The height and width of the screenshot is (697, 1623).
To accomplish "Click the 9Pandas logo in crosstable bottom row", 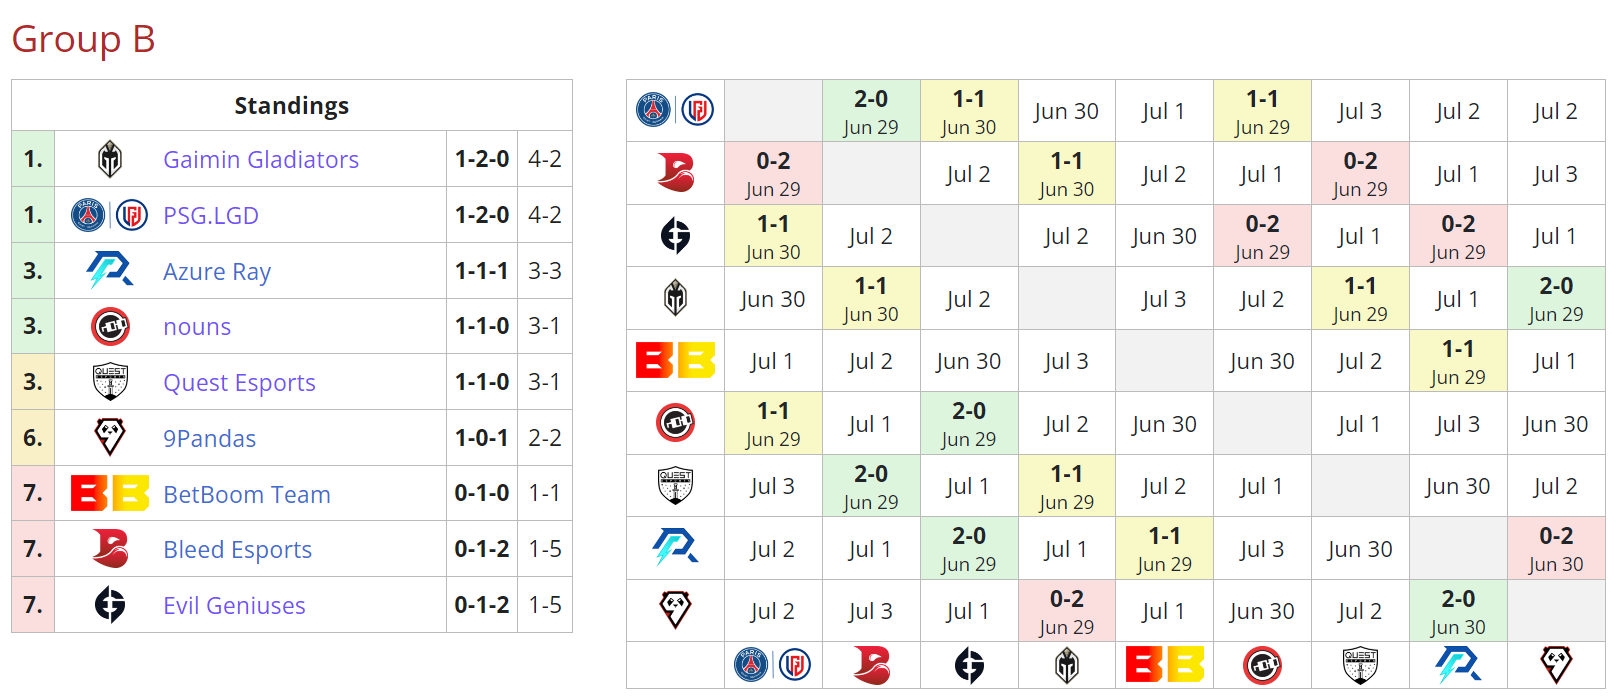I will (1556, 665).
